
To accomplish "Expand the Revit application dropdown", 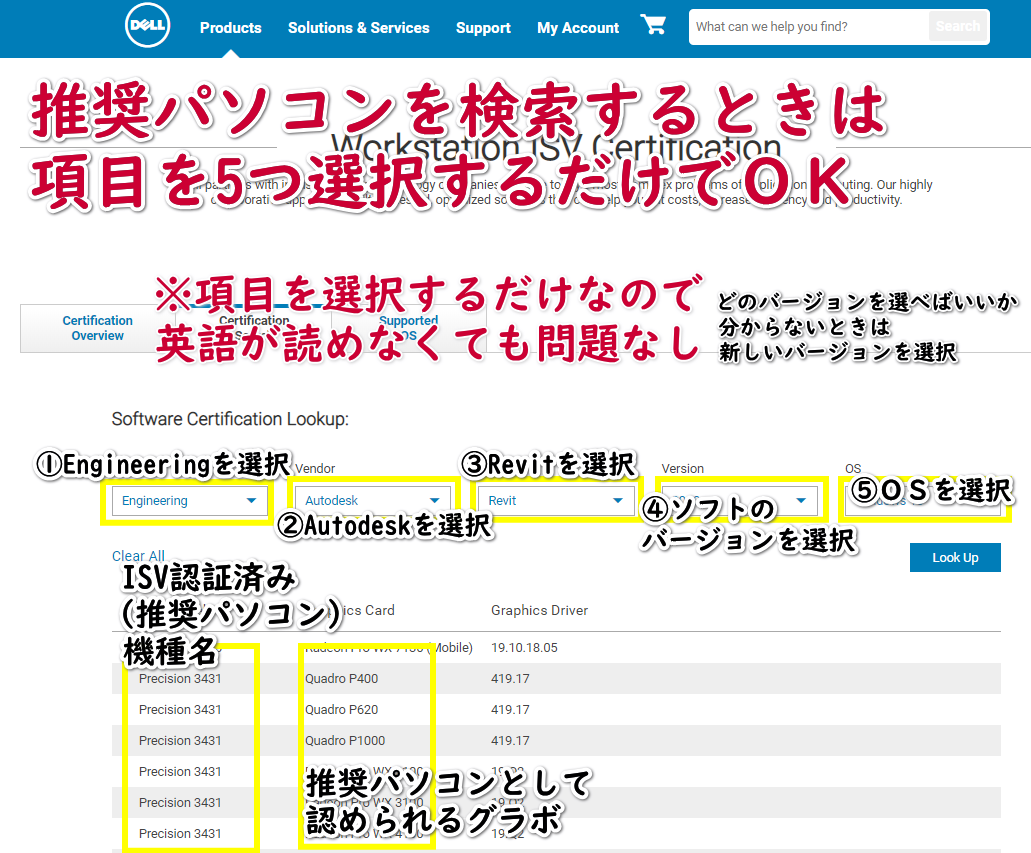I will pos(556,500).
